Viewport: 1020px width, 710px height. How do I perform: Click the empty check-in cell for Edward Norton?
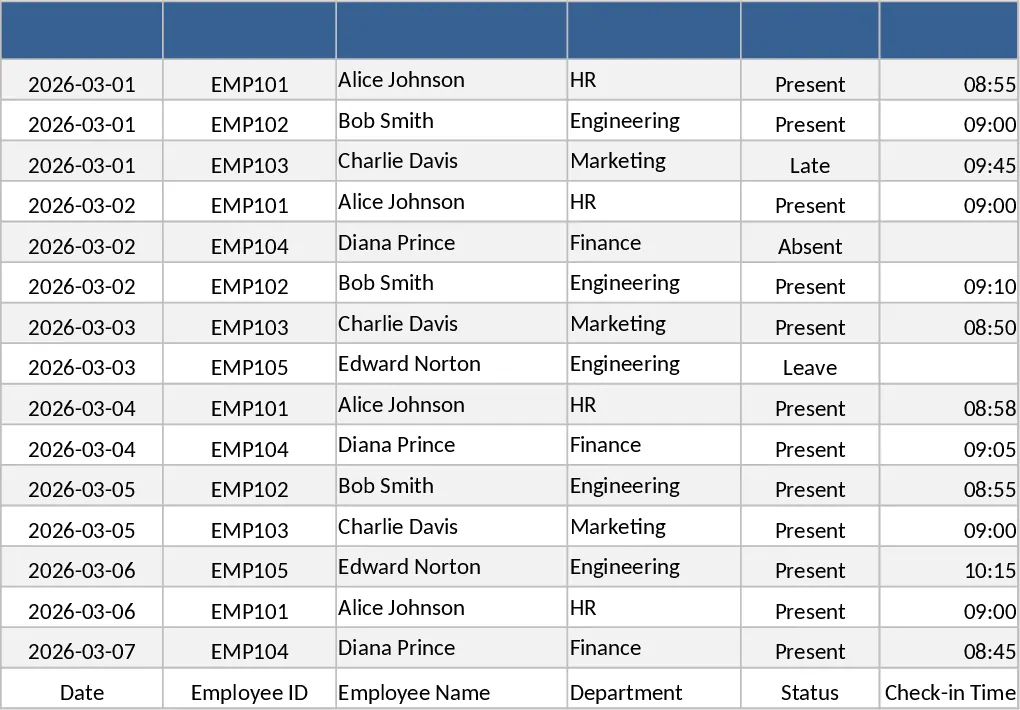click(949, 364)
